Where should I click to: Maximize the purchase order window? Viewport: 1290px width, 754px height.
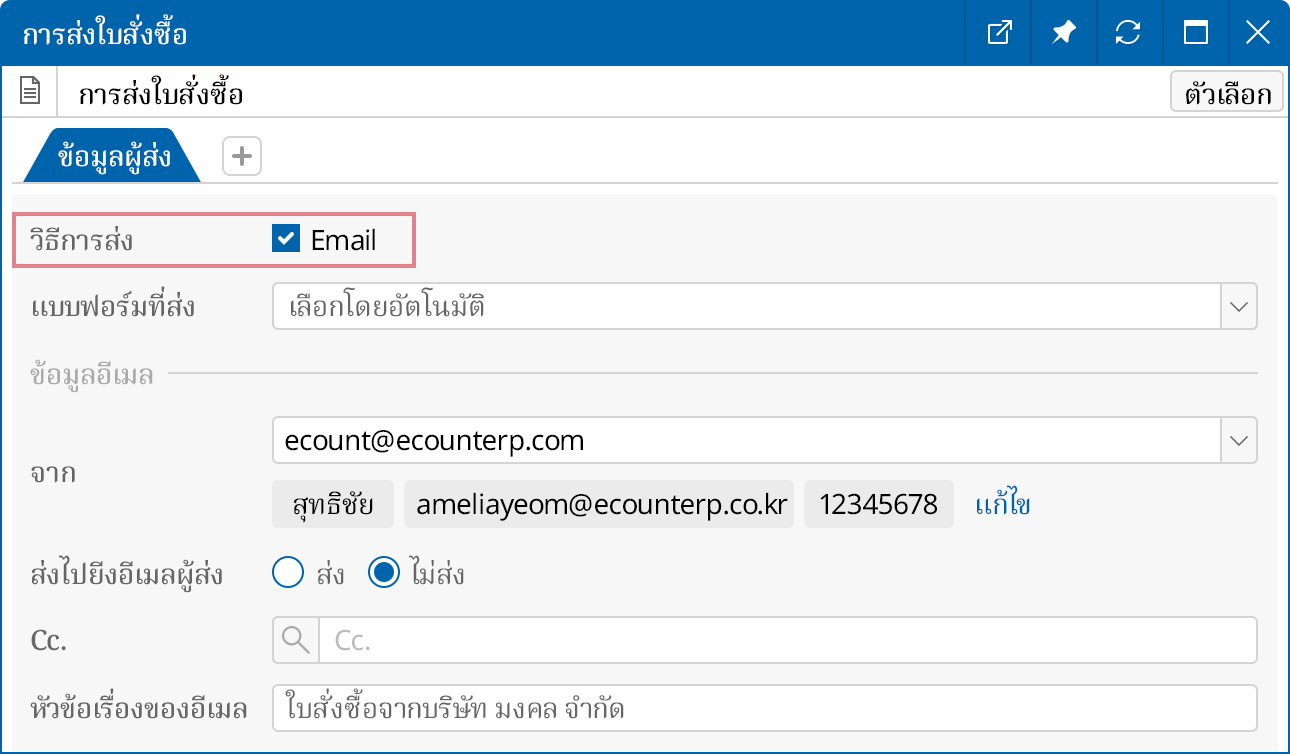click(1194, 32)
